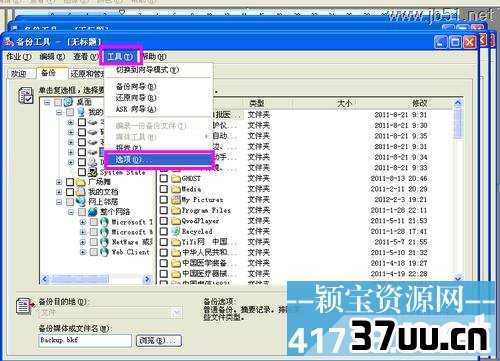Click the System State icon in tree

point(92,172)
